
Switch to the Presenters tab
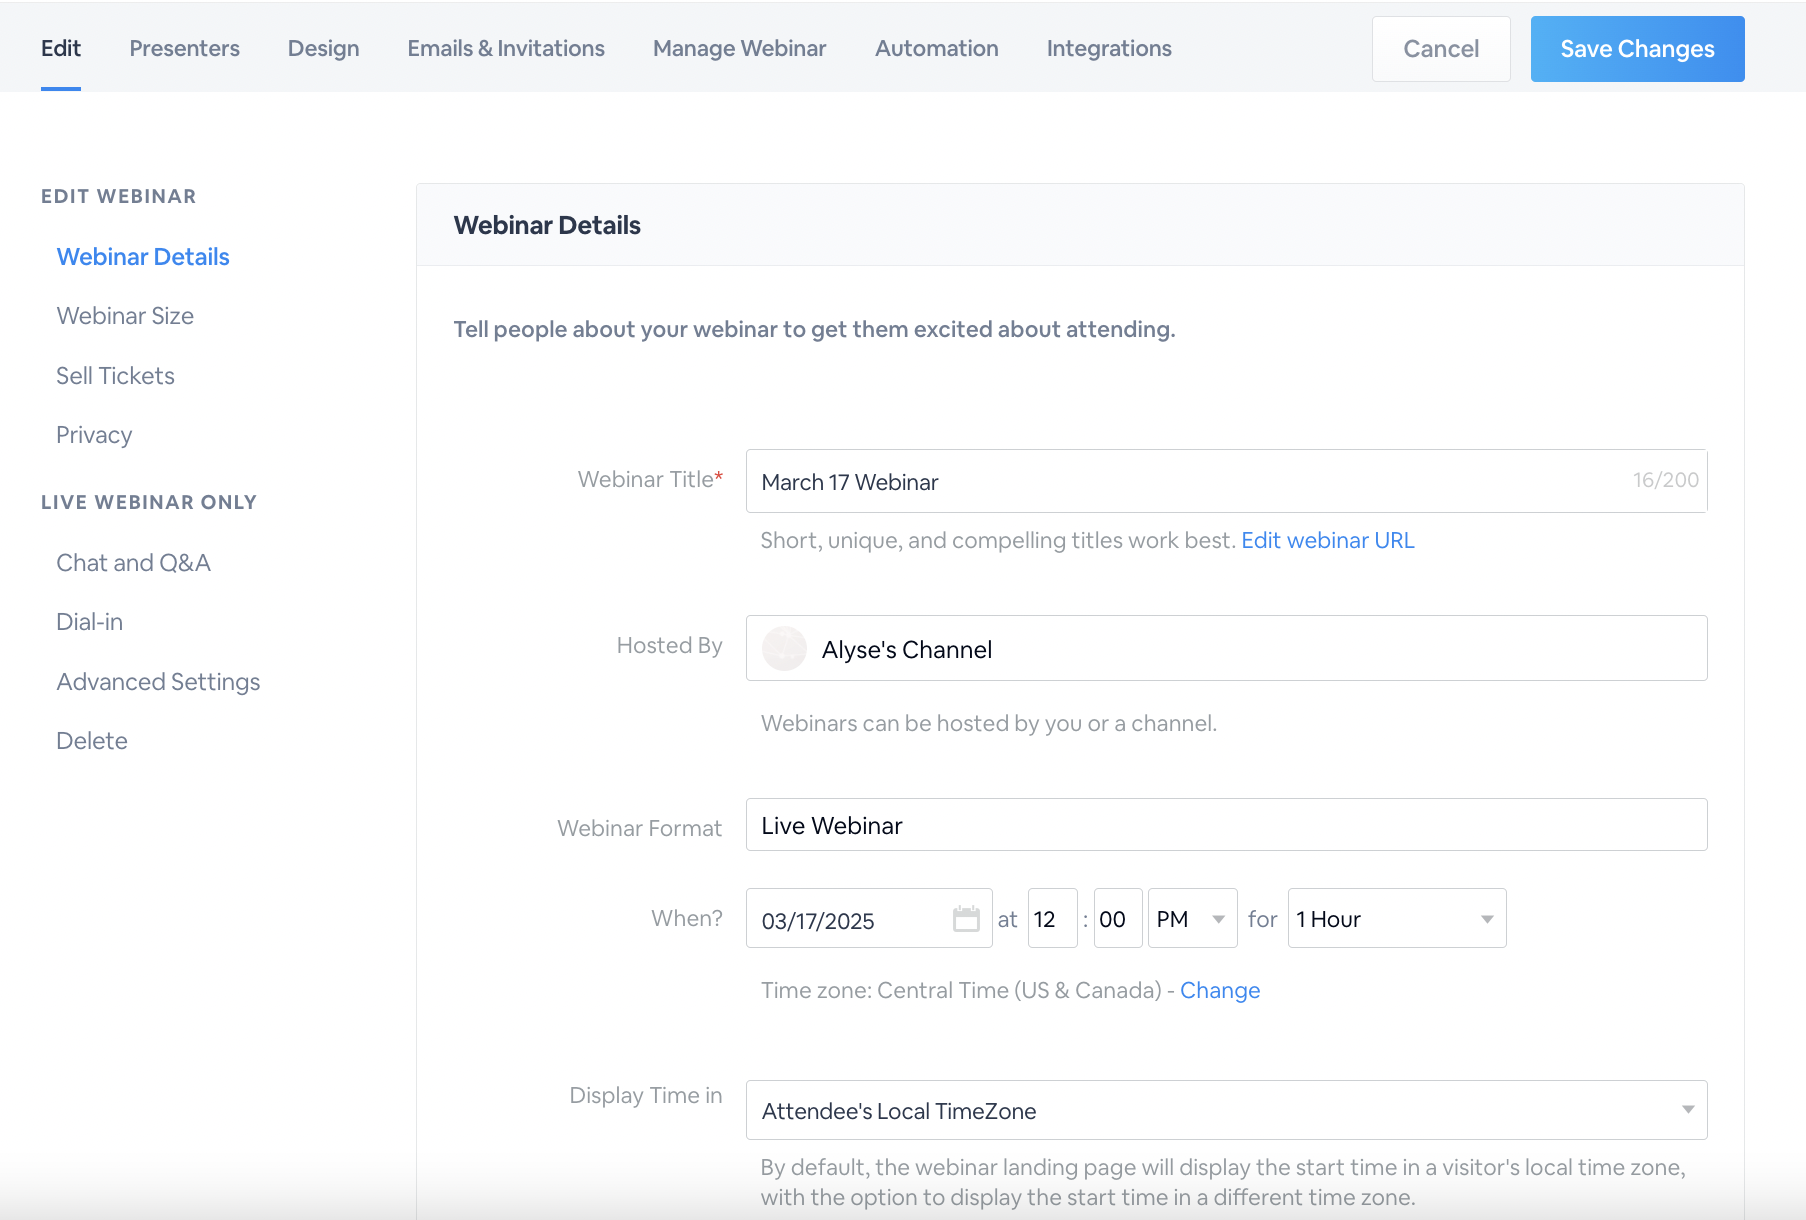184,48
